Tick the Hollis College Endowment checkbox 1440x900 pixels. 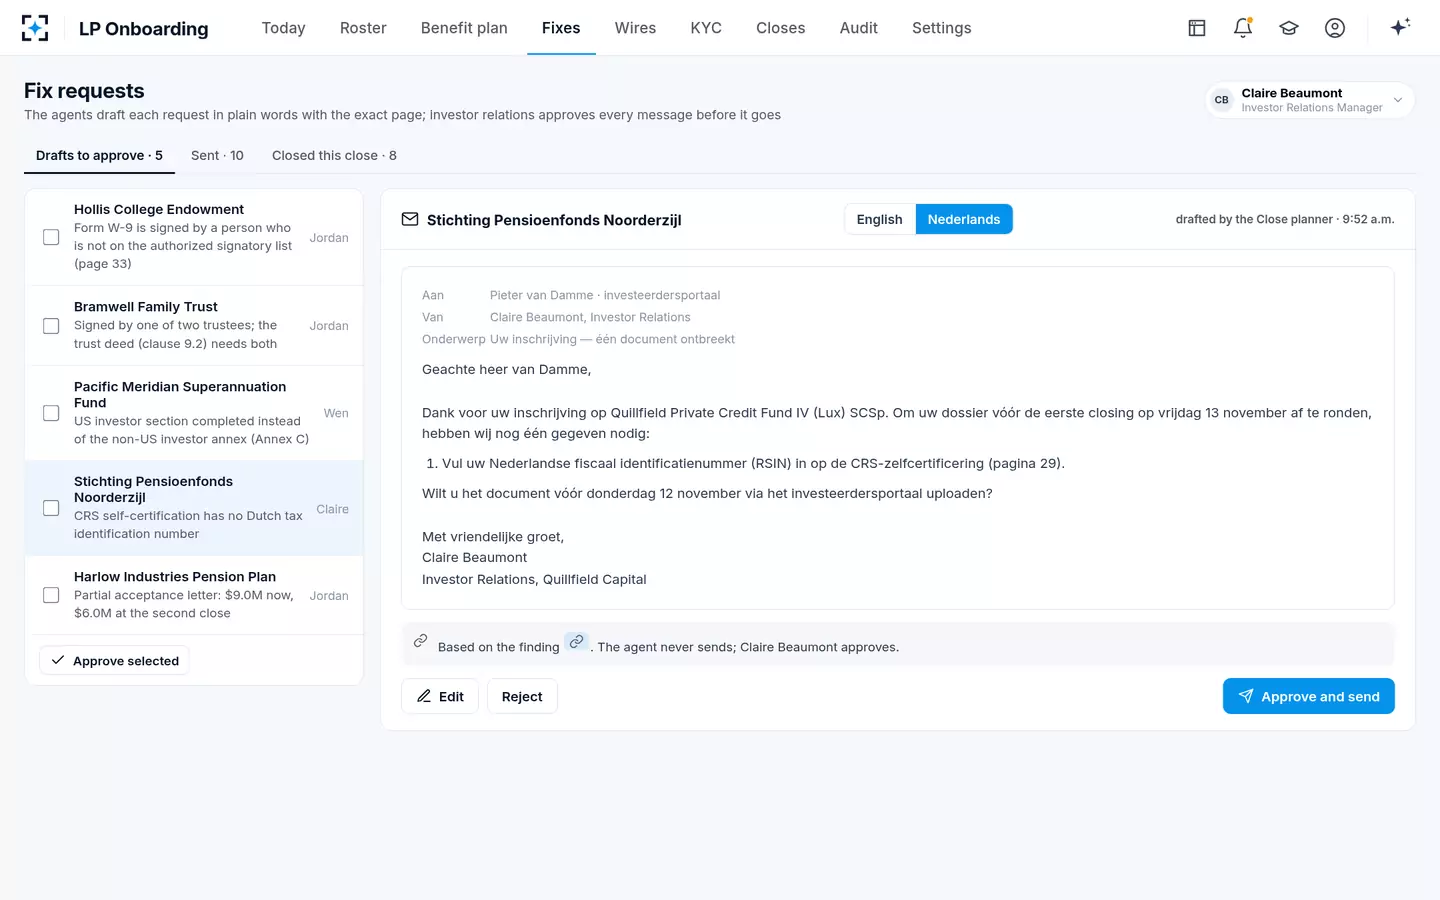[x=51, y=237]
